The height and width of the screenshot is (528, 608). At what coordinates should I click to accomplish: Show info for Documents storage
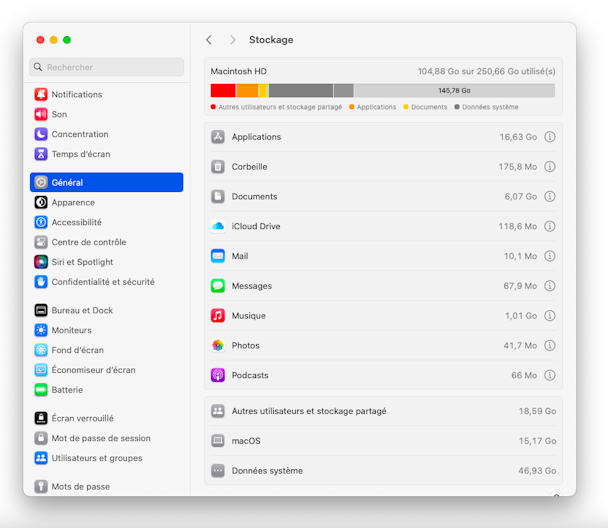[549, 197]
